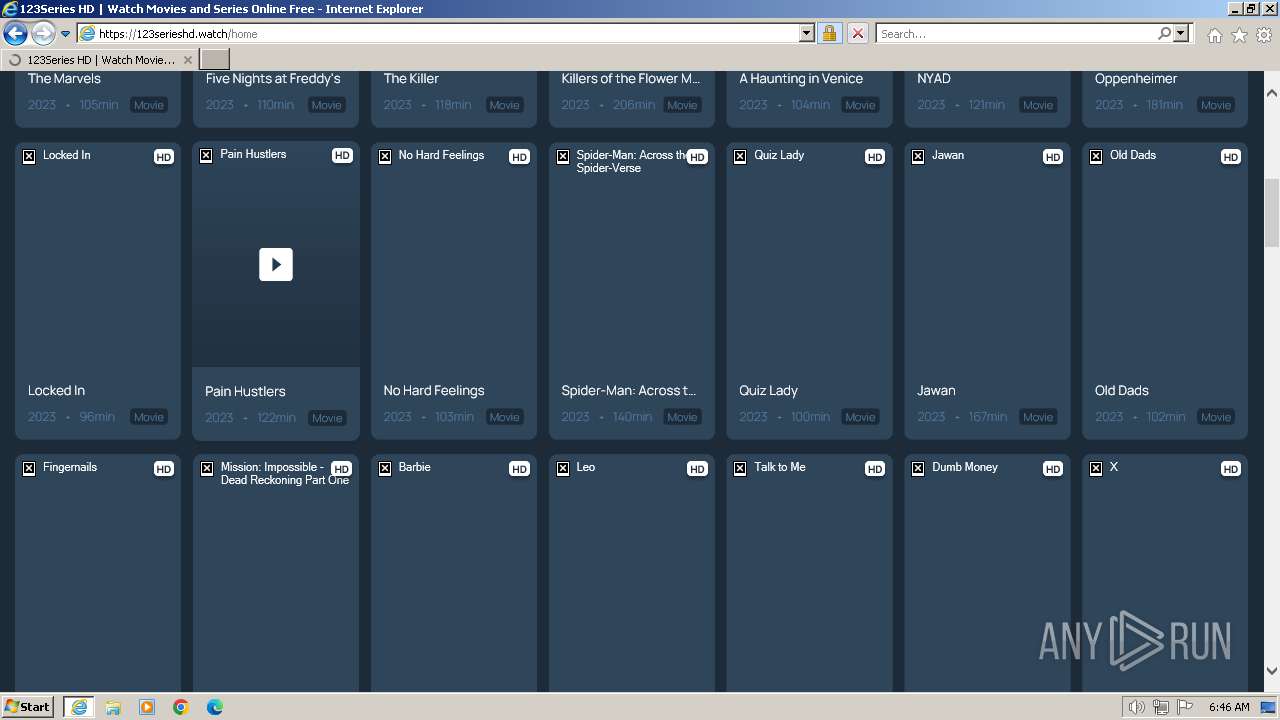Click the IE Forward navigation button
The height and width of the screenshot is (720, 1280).
pos(43,34)
